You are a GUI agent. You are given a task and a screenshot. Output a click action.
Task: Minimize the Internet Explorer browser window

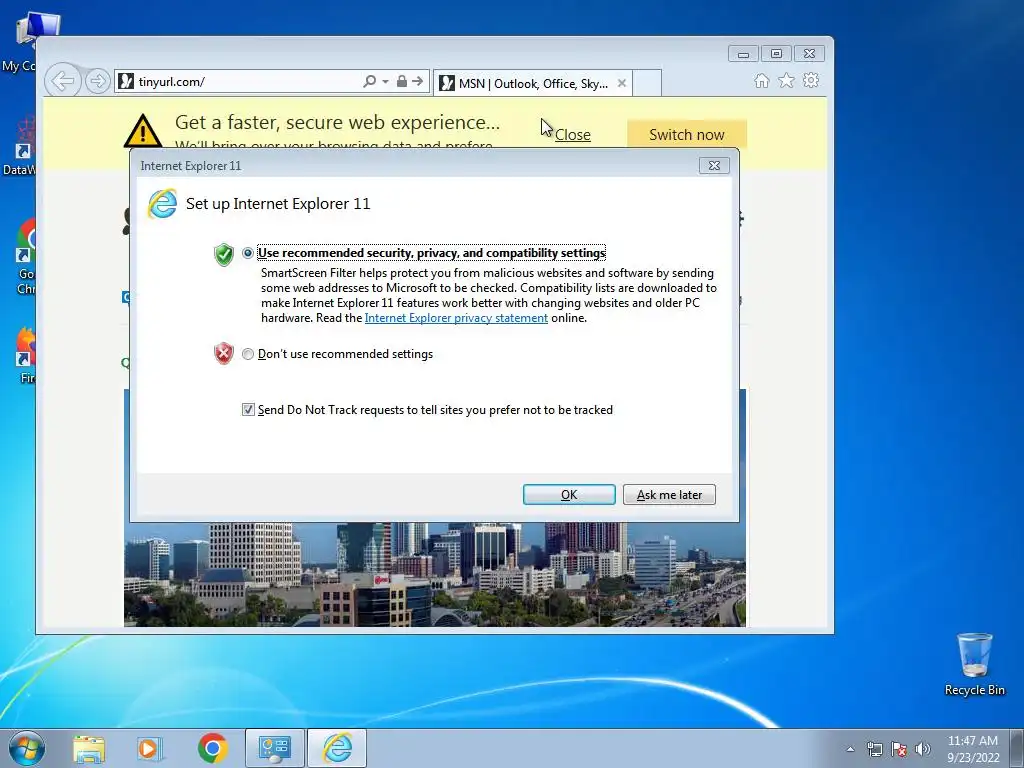(x=743, y=54)
